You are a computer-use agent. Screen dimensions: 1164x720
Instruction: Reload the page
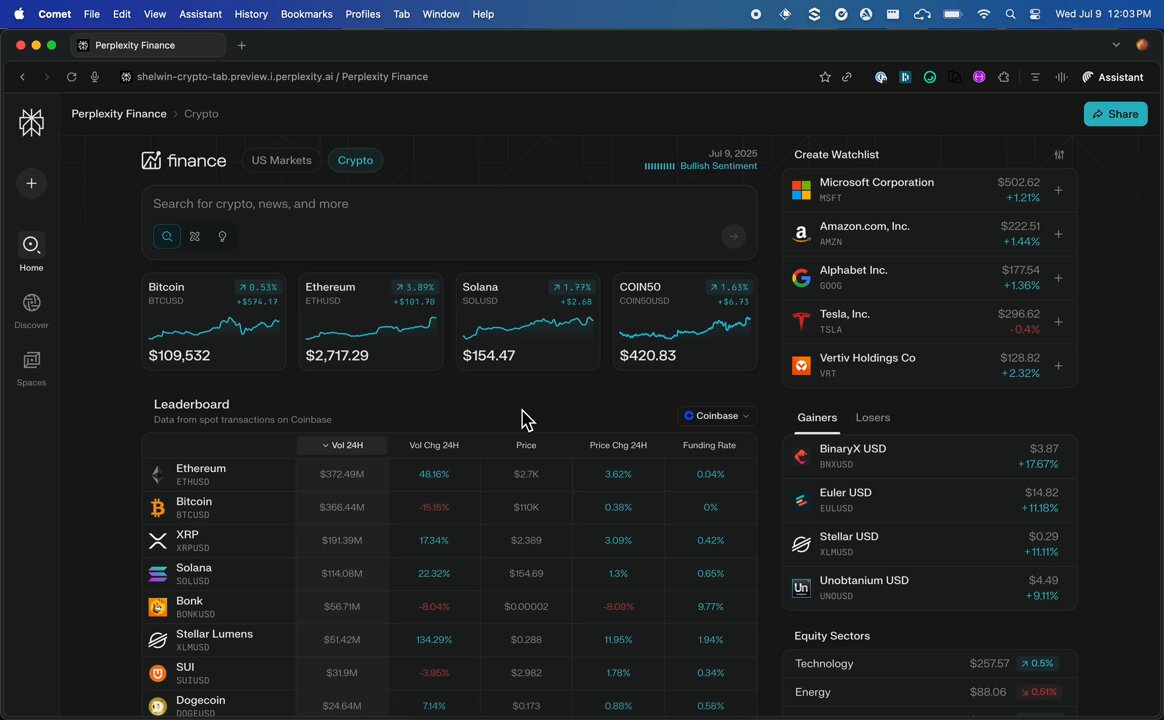tap(71, 77)
